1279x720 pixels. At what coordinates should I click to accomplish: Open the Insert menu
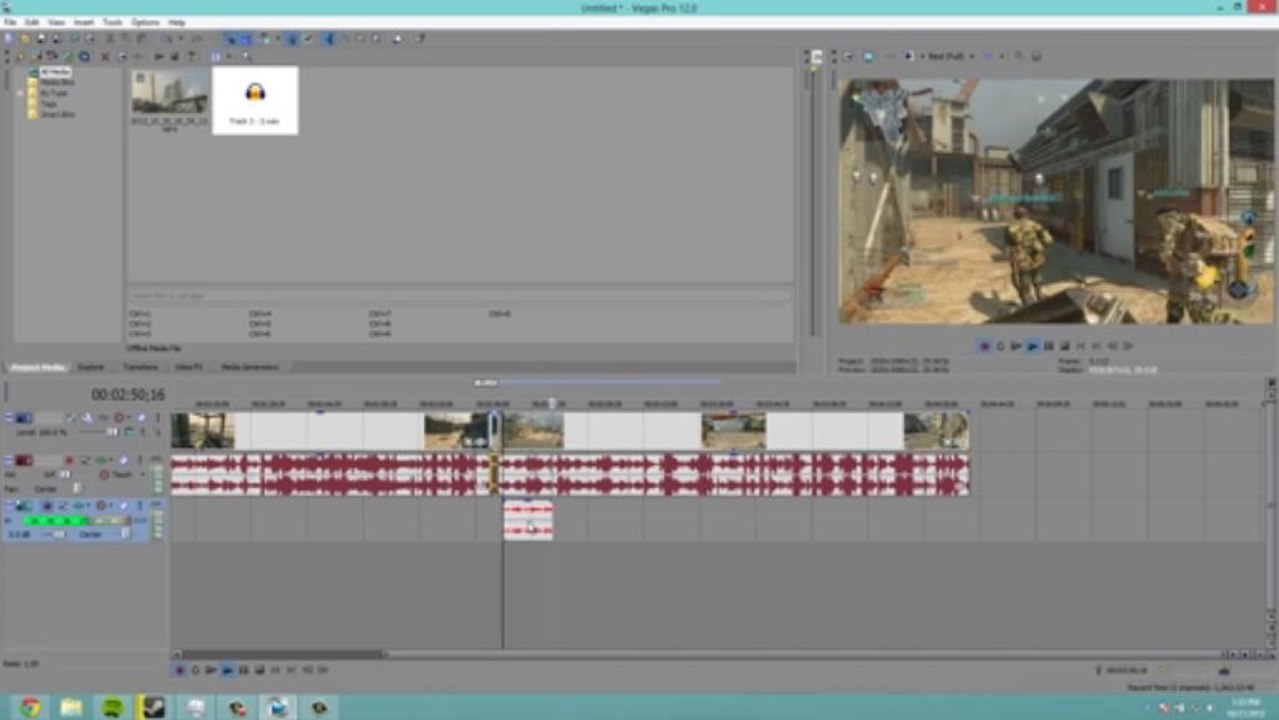pos(83,21)
